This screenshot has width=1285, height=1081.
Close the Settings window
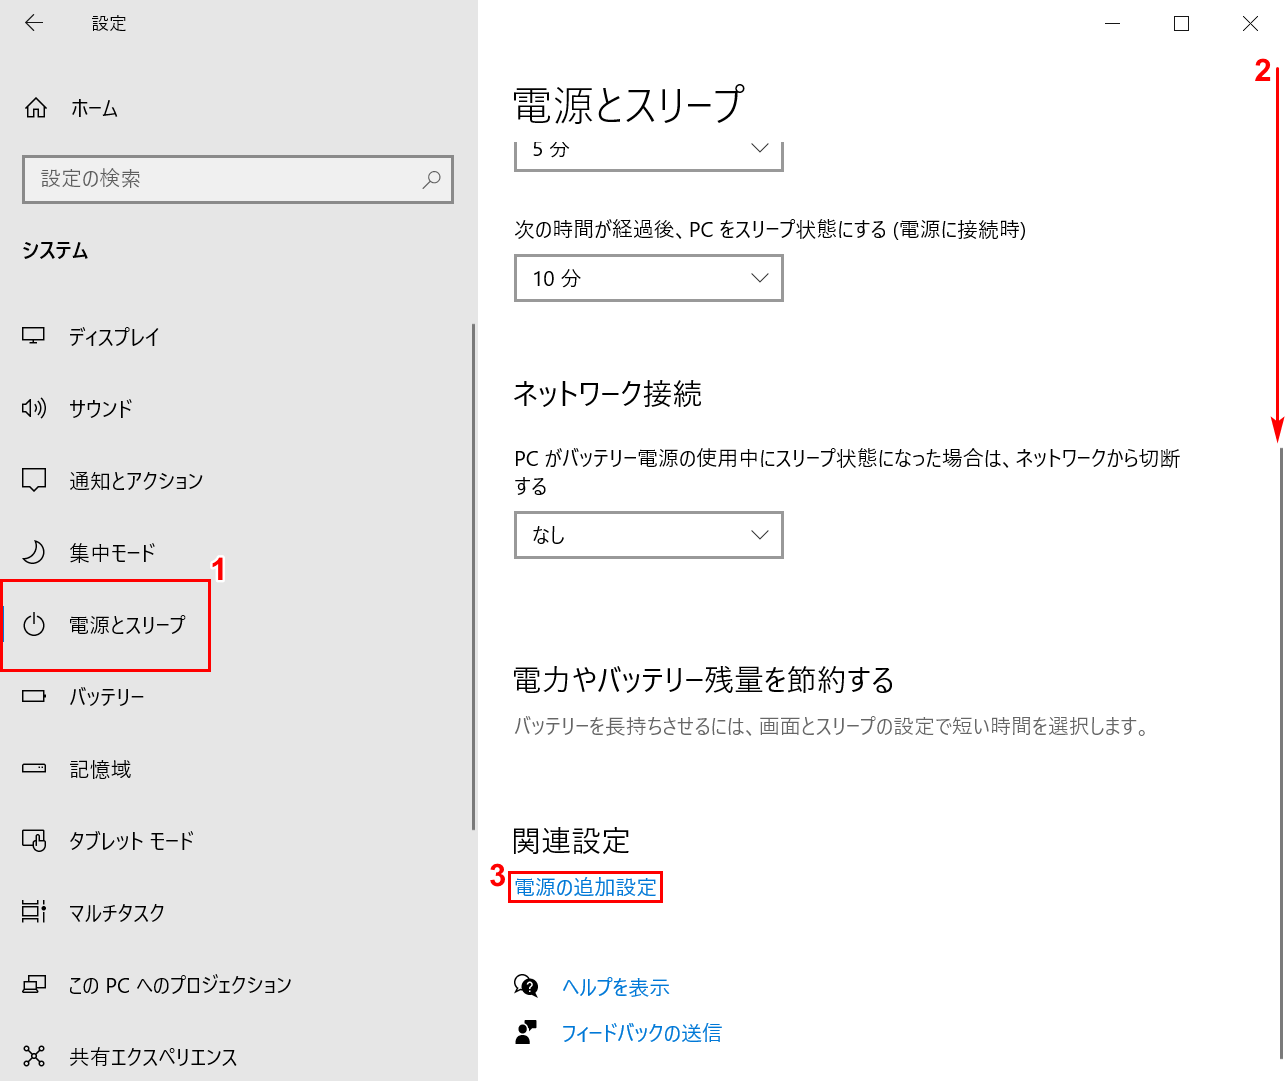click(x=1250, y=23)
